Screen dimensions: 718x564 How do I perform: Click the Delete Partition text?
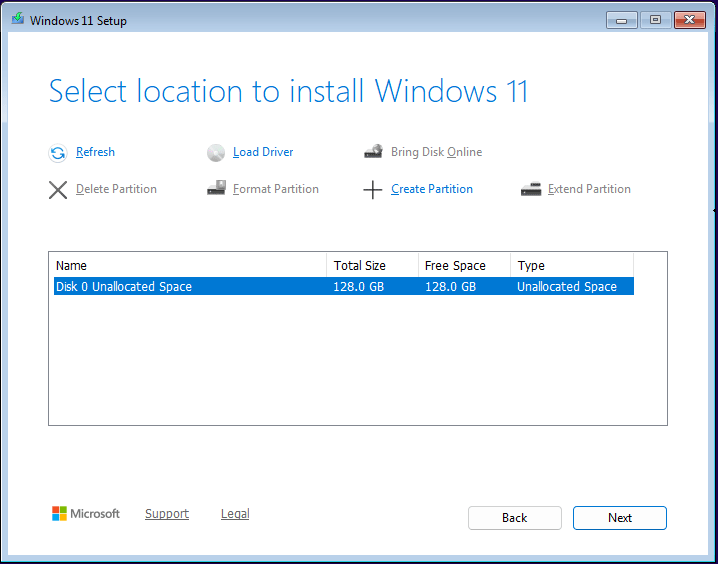coord(116,189)
